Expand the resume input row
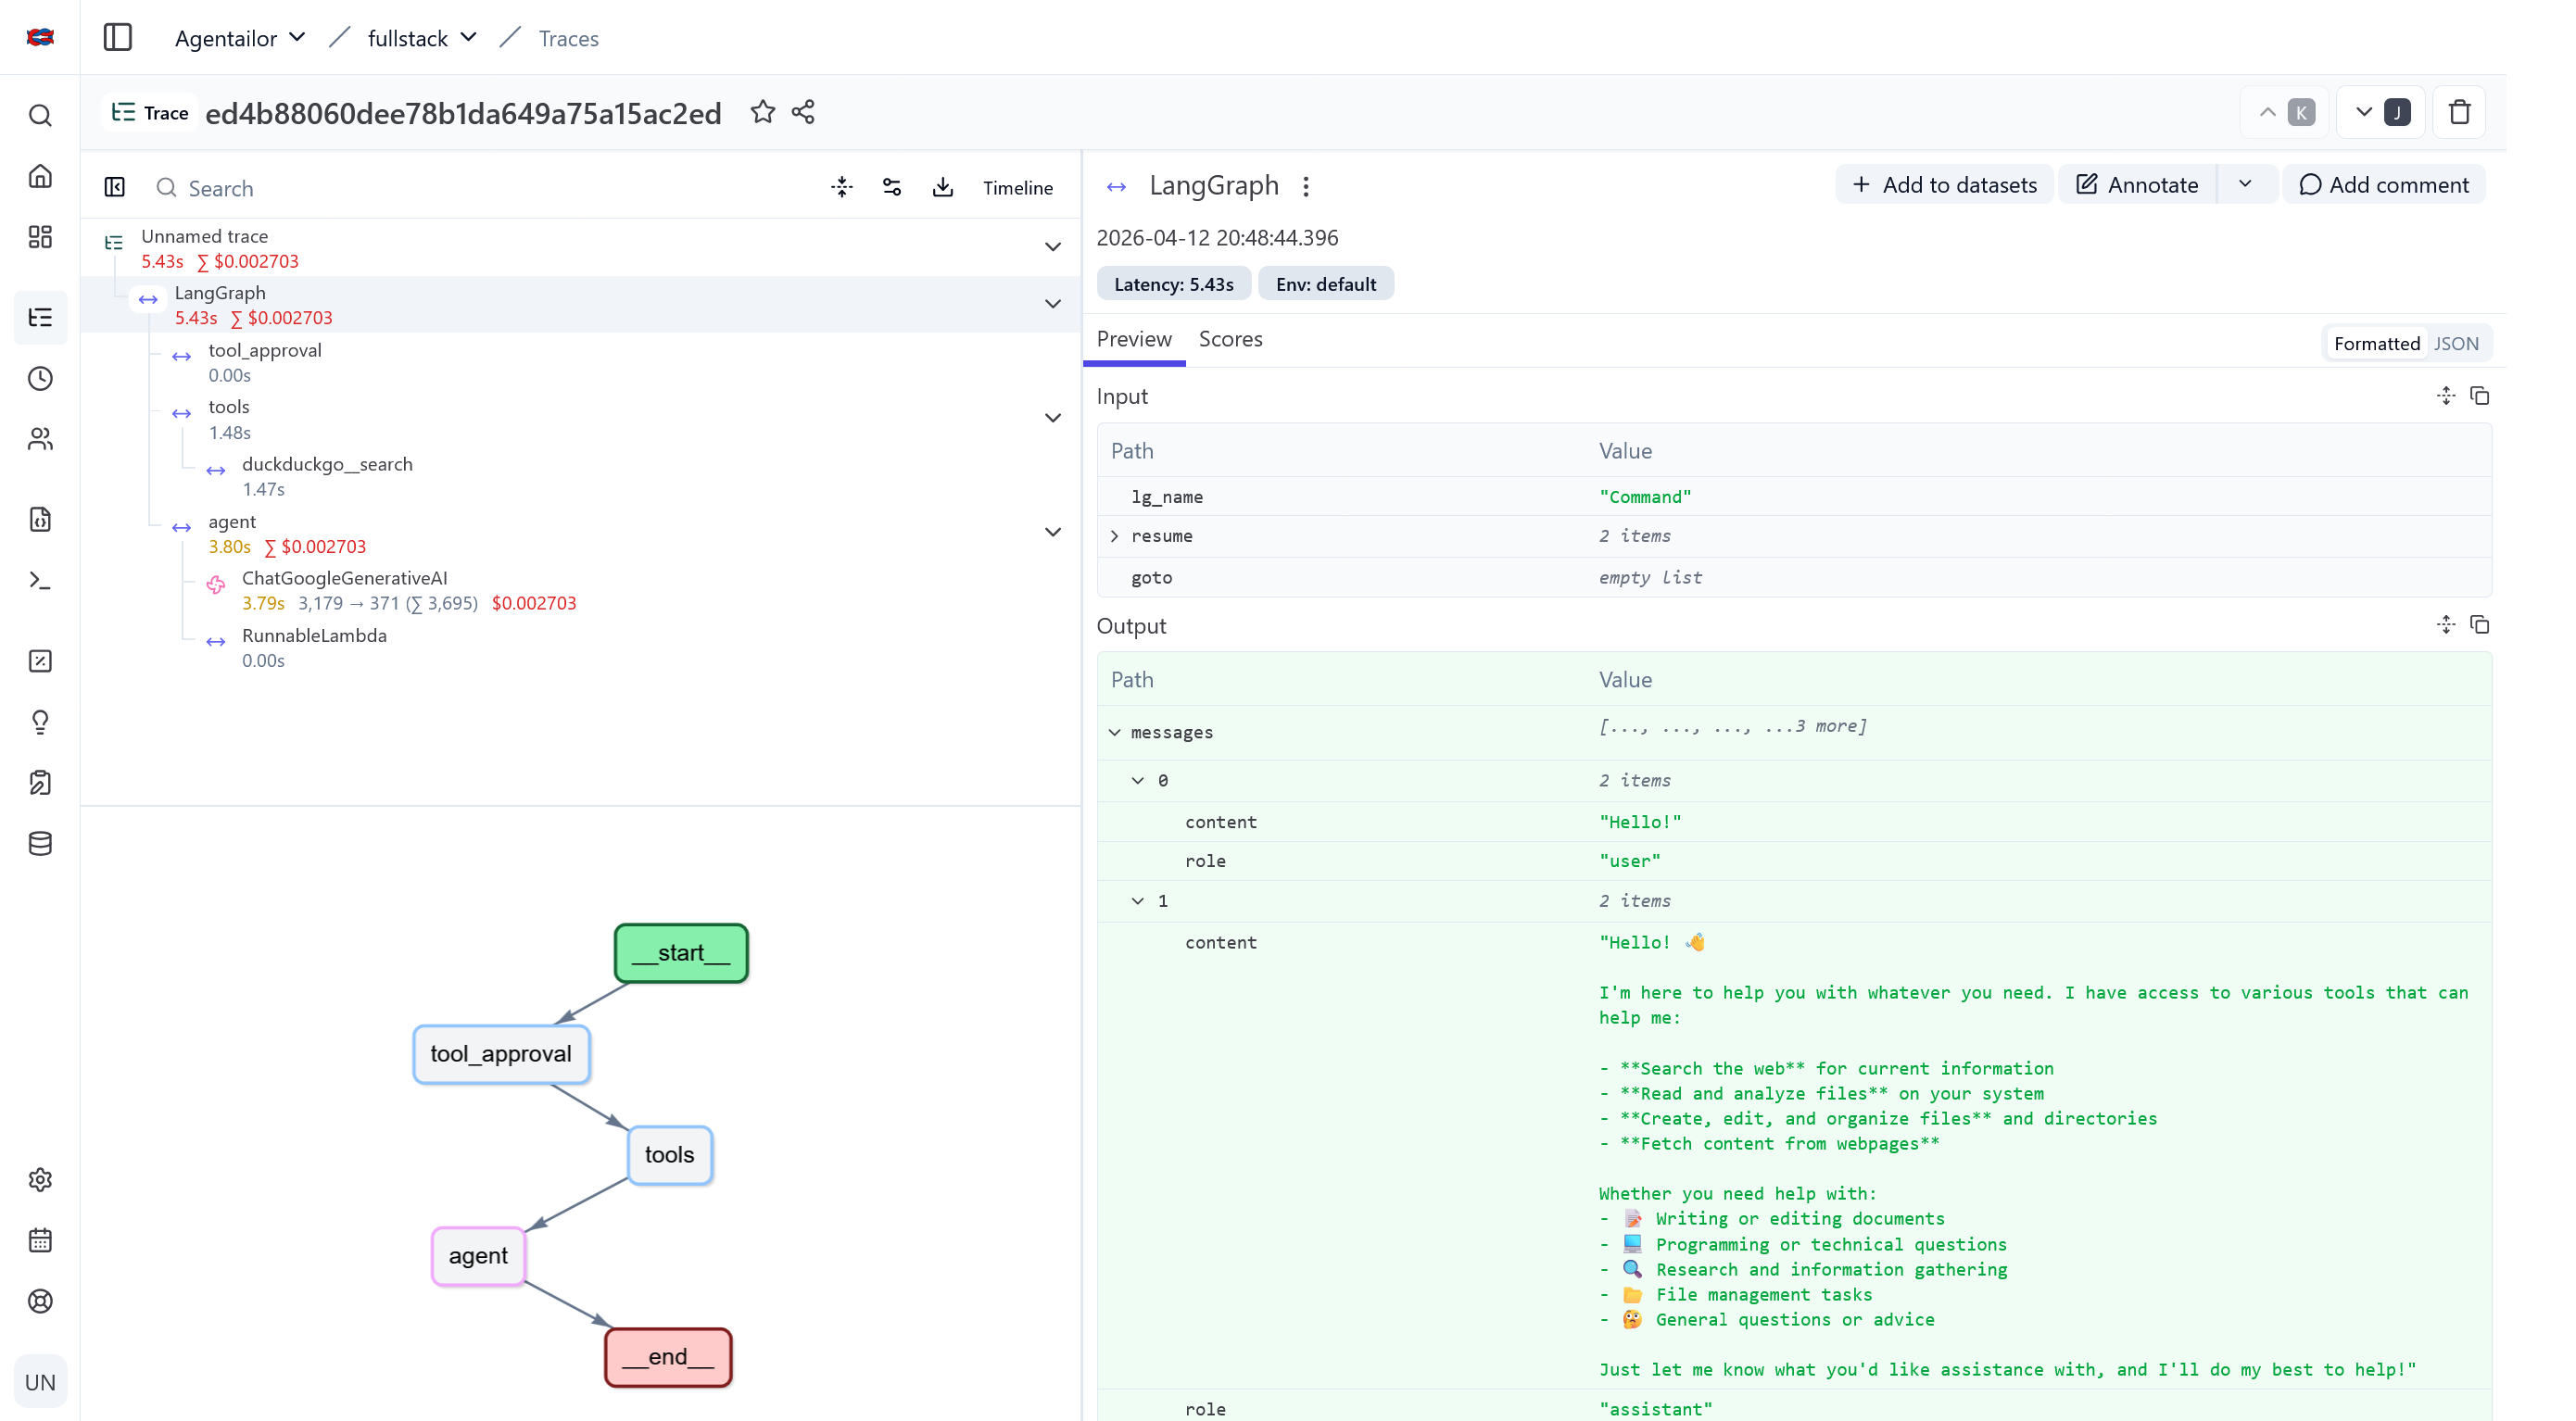 click(x=1115, y=536)
